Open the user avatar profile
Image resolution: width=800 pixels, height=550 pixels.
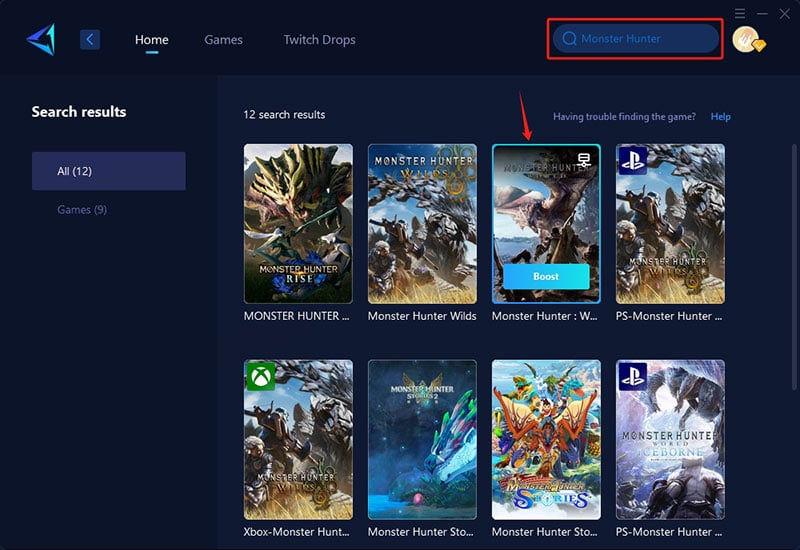coord(748,39)
